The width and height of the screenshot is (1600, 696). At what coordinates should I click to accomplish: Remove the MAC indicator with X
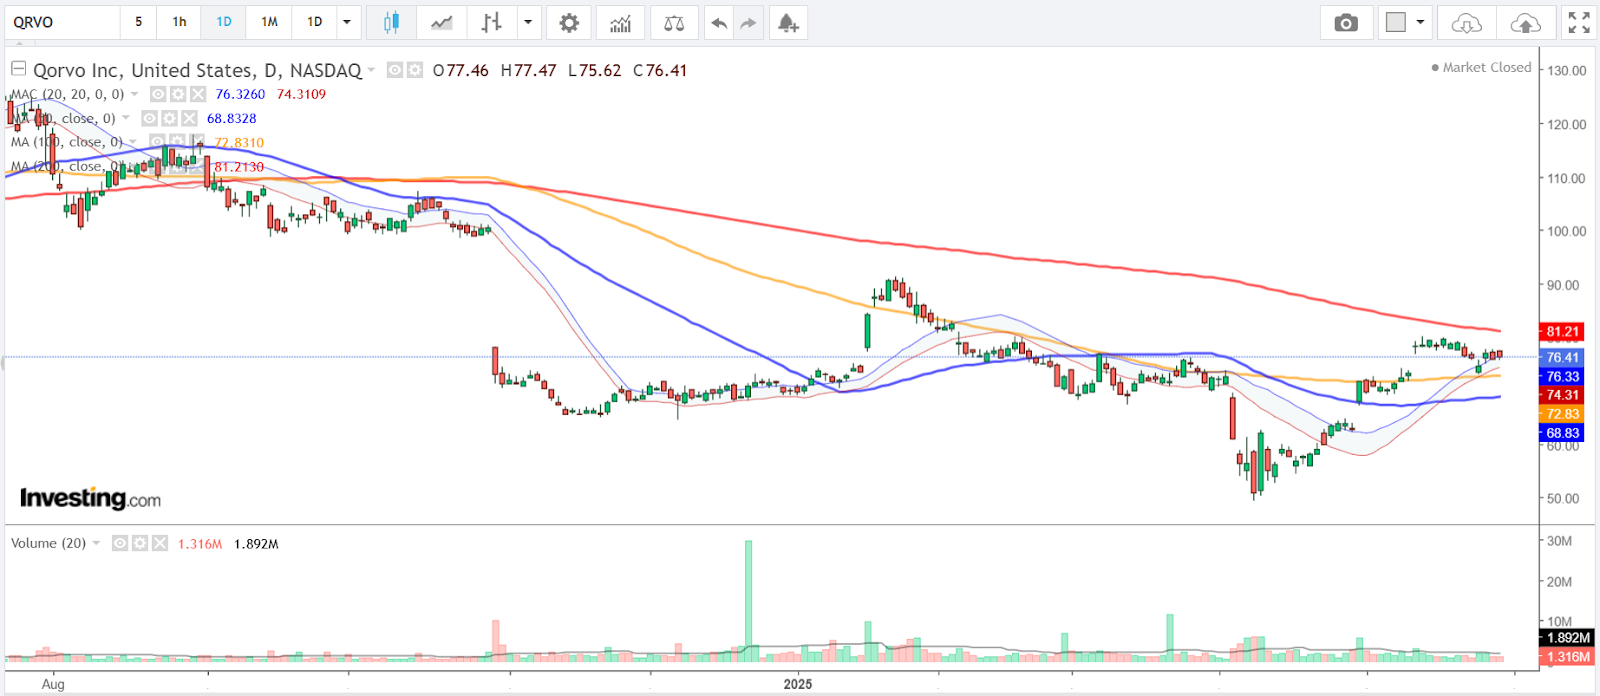pyautogui.click(x=198, y=94)
